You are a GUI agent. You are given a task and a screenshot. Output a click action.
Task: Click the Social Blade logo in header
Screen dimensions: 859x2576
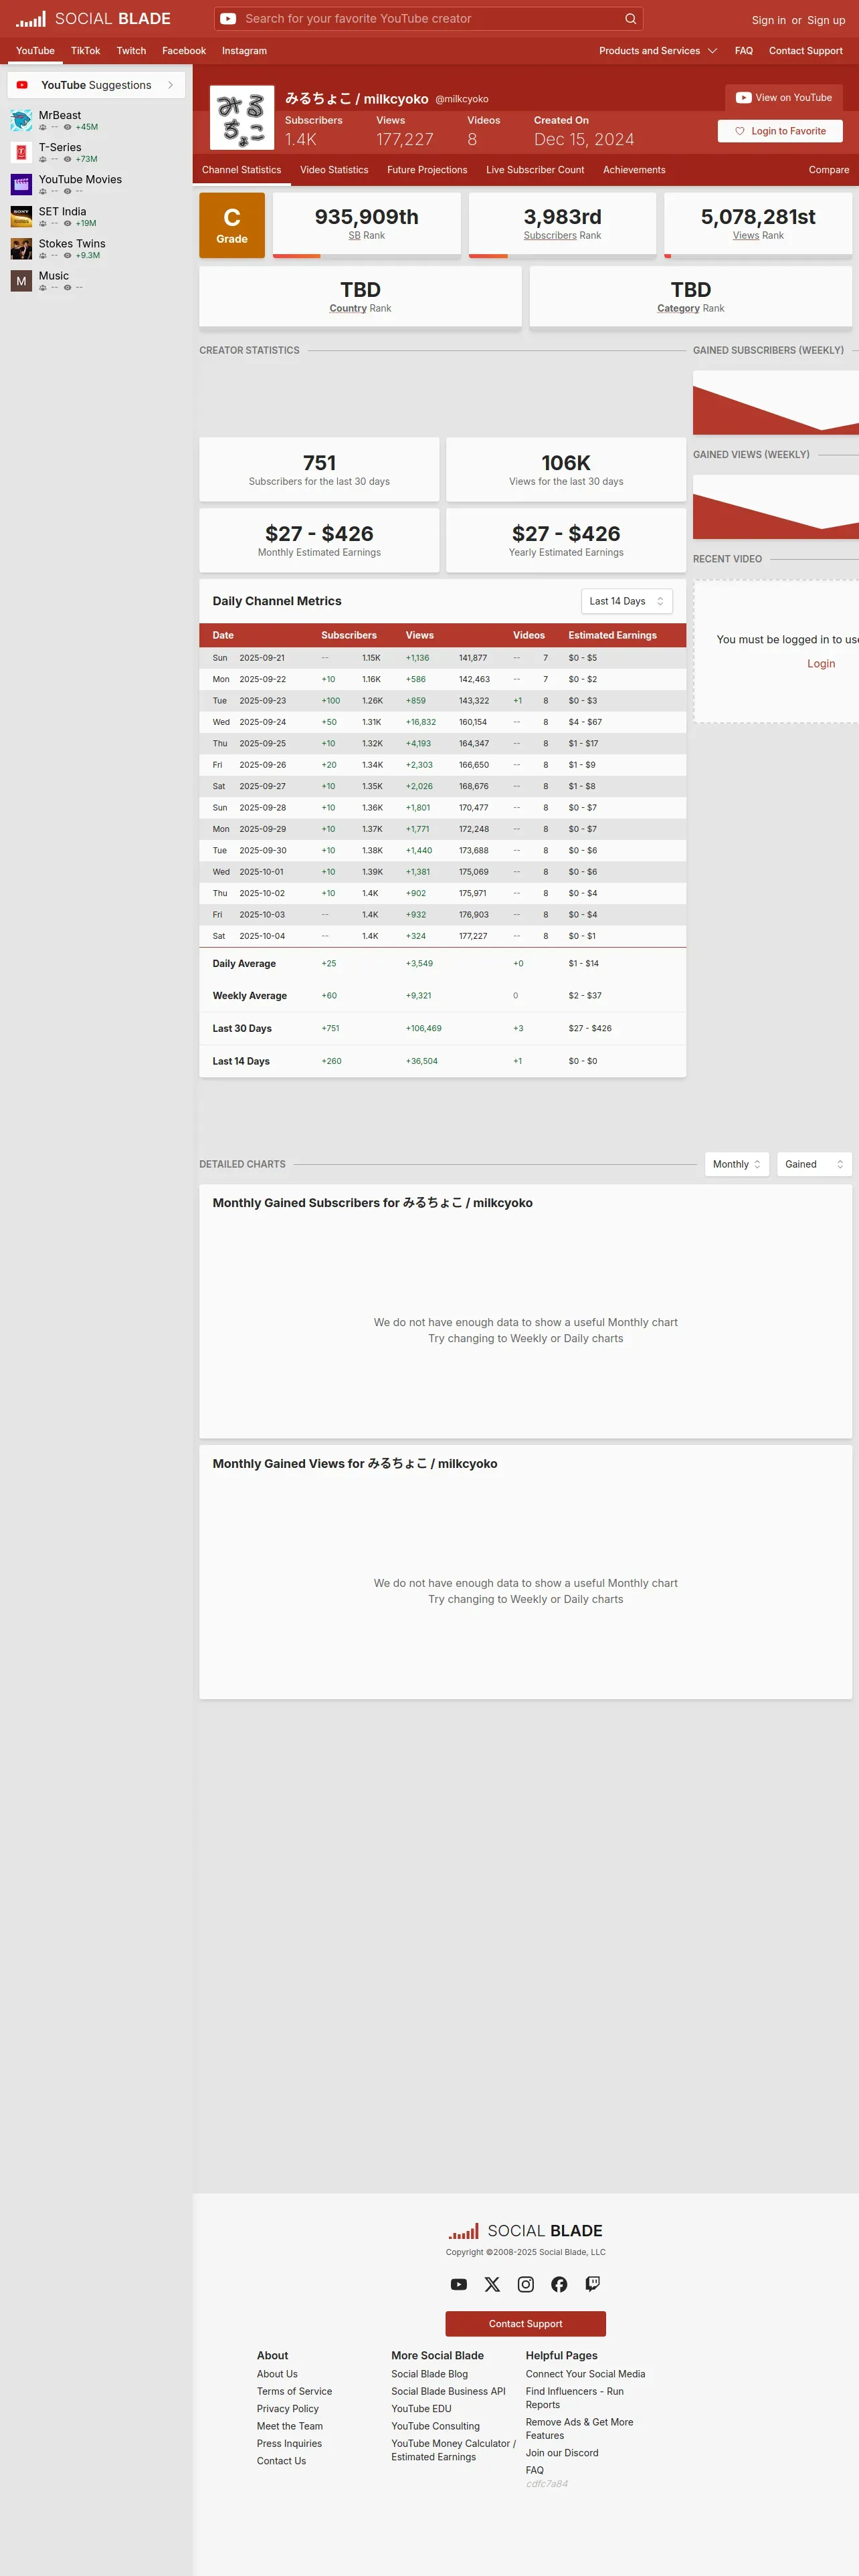pos(93,19)
